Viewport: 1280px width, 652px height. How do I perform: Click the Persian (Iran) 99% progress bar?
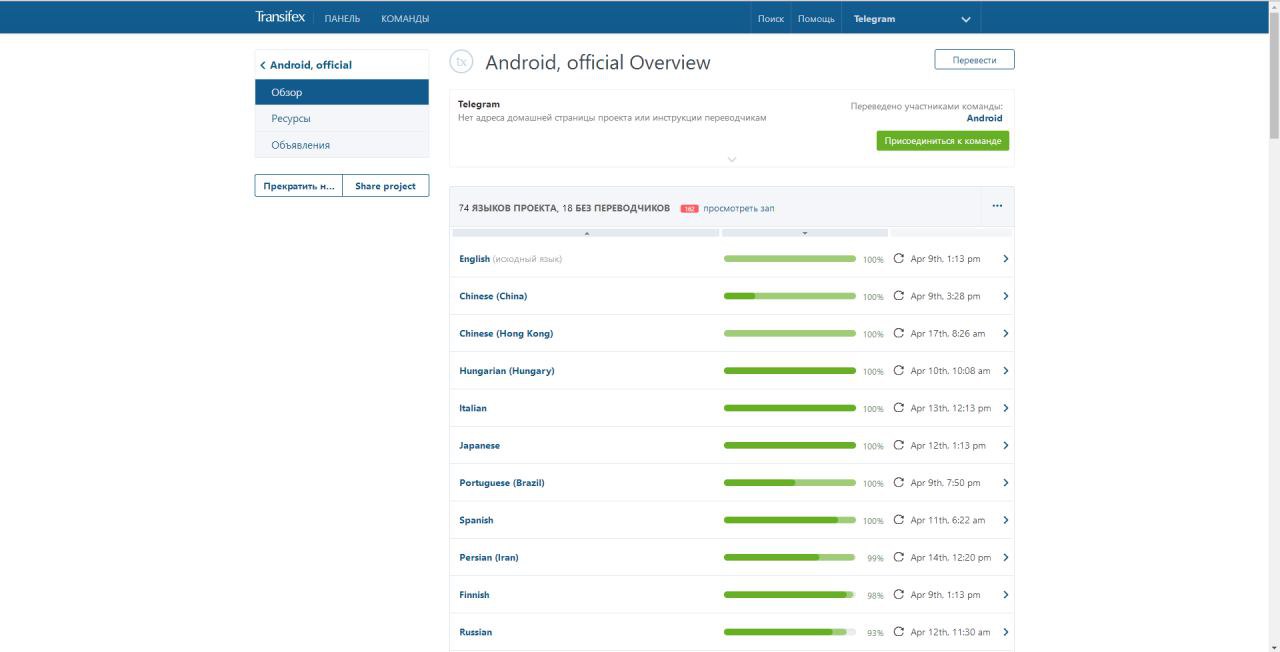(x=790, y=557)
